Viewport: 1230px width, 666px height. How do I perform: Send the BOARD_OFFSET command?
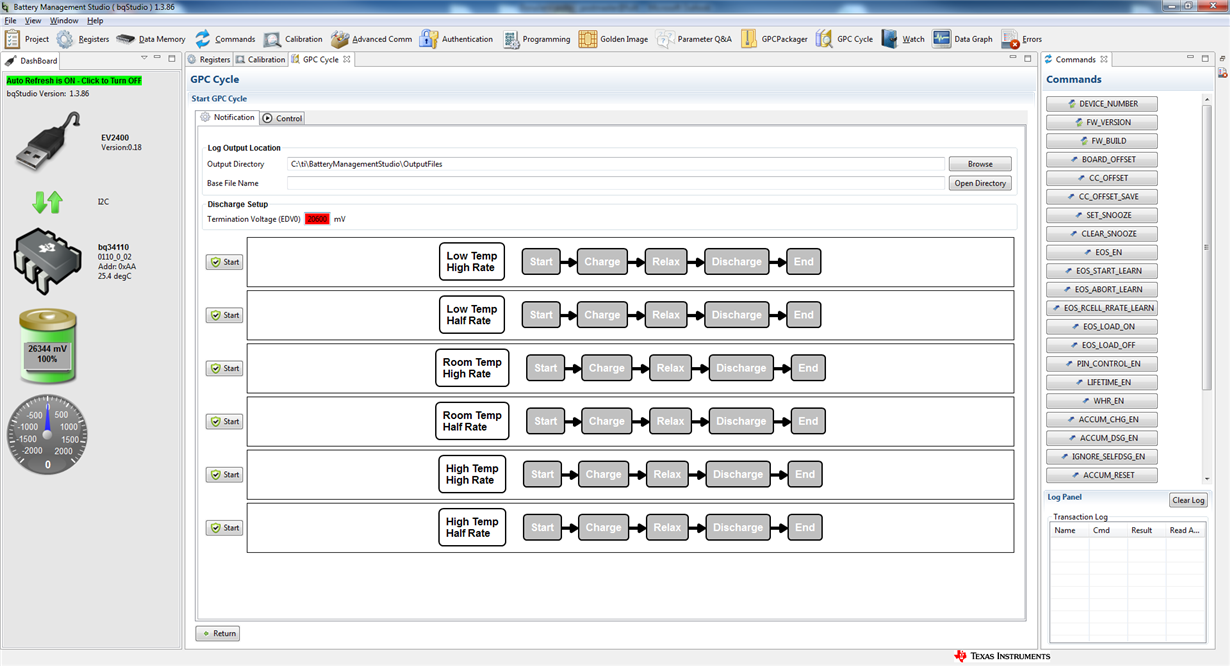point(1102,159)
